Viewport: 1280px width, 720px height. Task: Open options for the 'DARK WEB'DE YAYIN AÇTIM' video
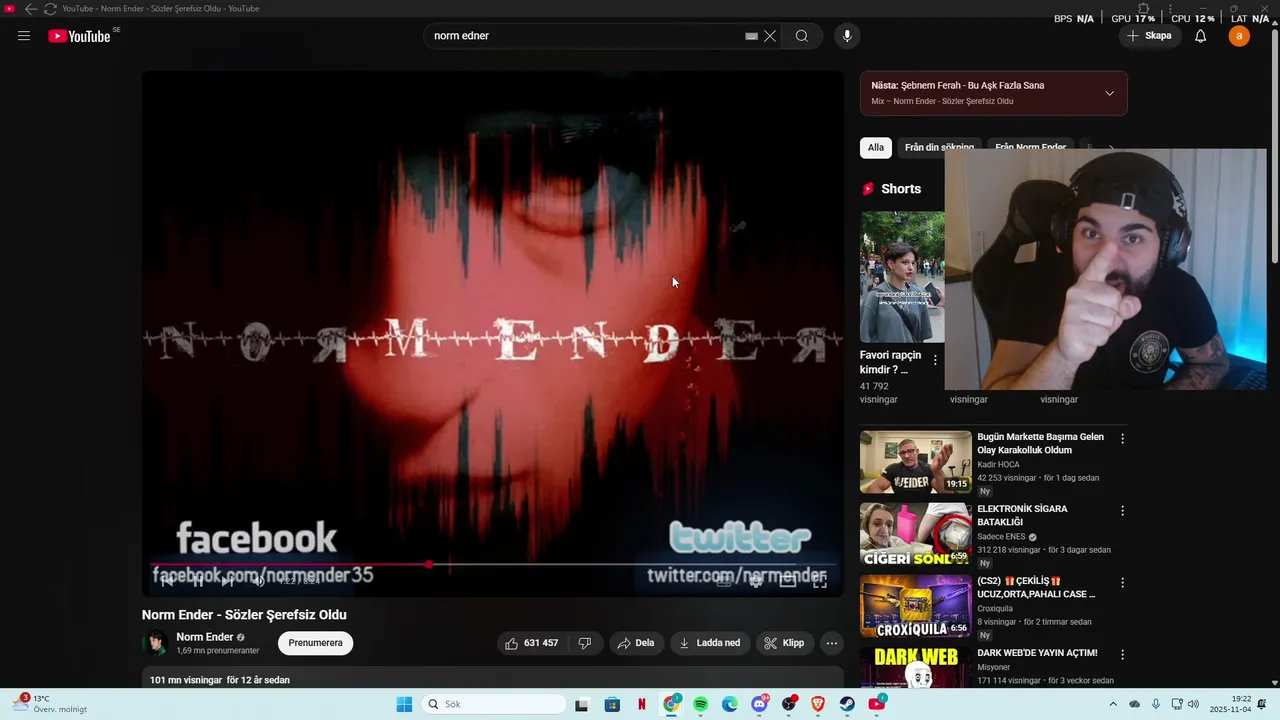[x=1122, y=655]
